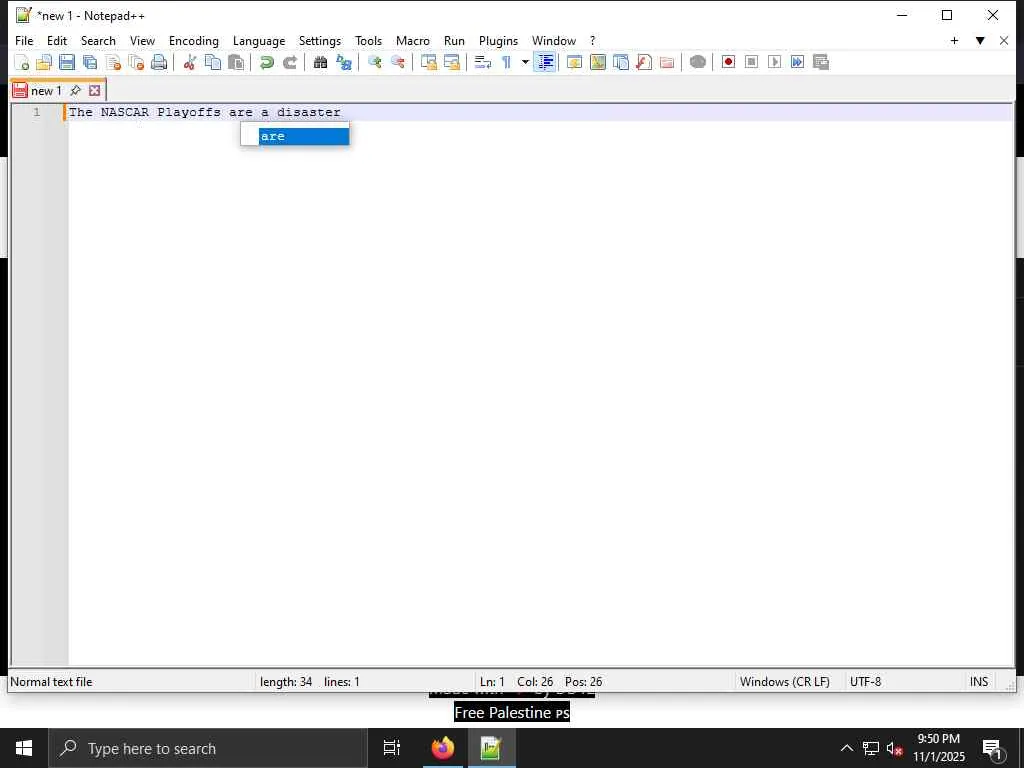The width and height of the screenshot is (1024, 768).
Task: Close the "new 1" tab with red X
Action: (95, 90)
